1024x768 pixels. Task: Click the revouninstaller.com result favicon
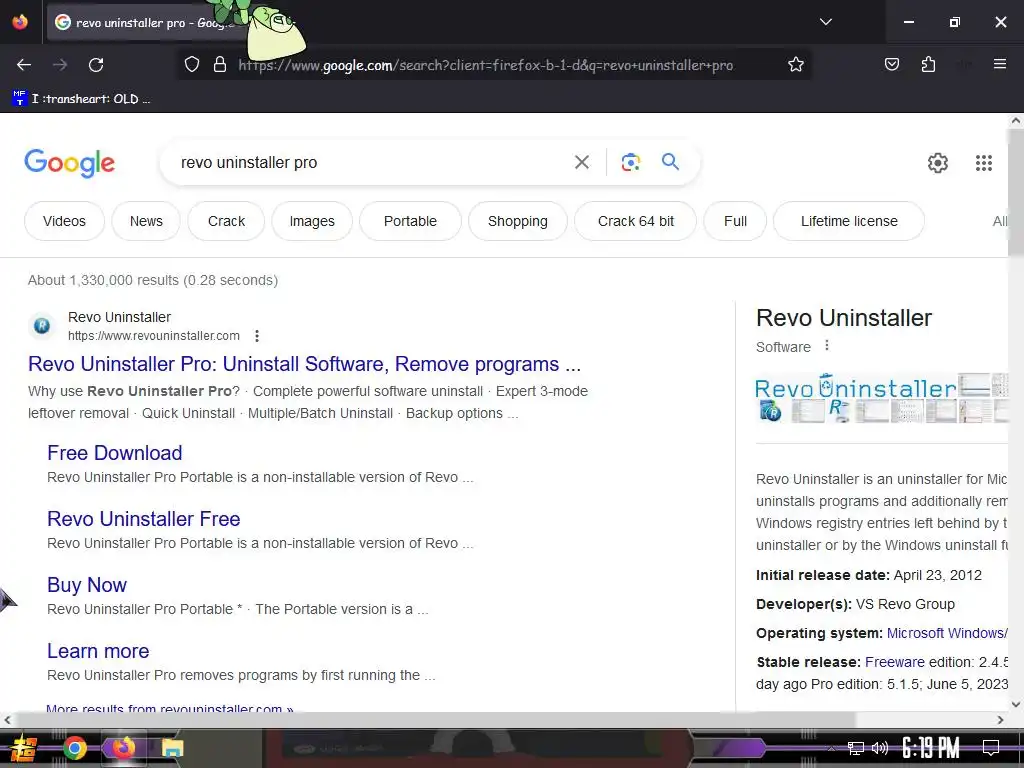pos(42,325)
